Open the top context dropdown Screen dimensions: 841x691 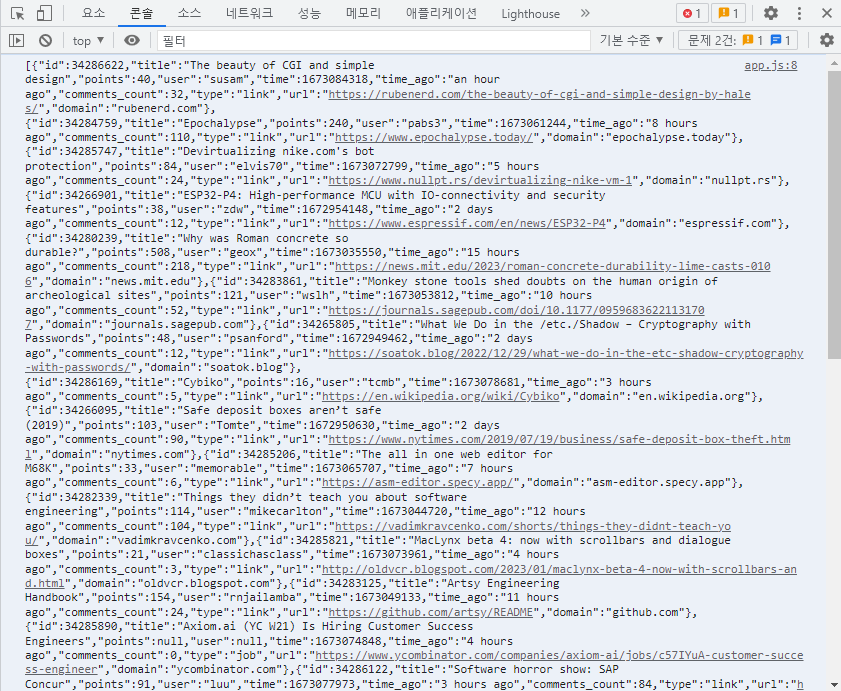coord(88,40)
